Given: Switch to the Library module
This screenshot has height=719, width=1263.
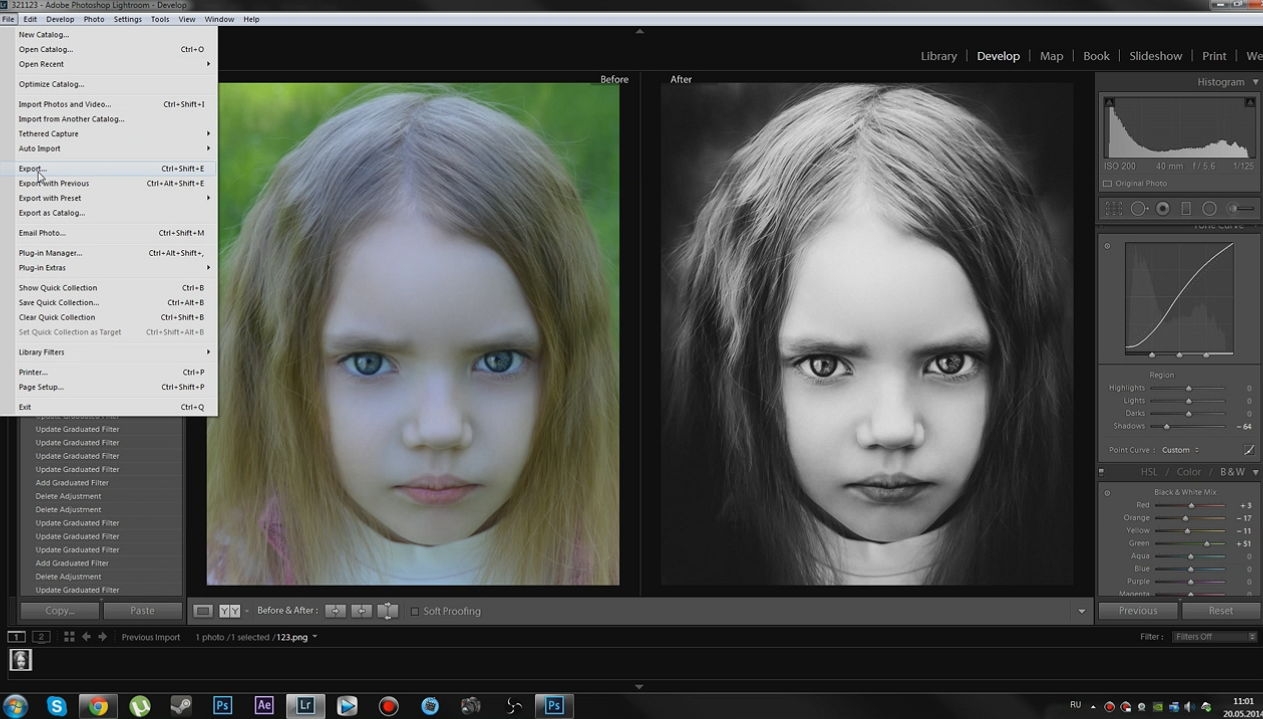Looking at the screenshot, I should (x=938, y=56).
